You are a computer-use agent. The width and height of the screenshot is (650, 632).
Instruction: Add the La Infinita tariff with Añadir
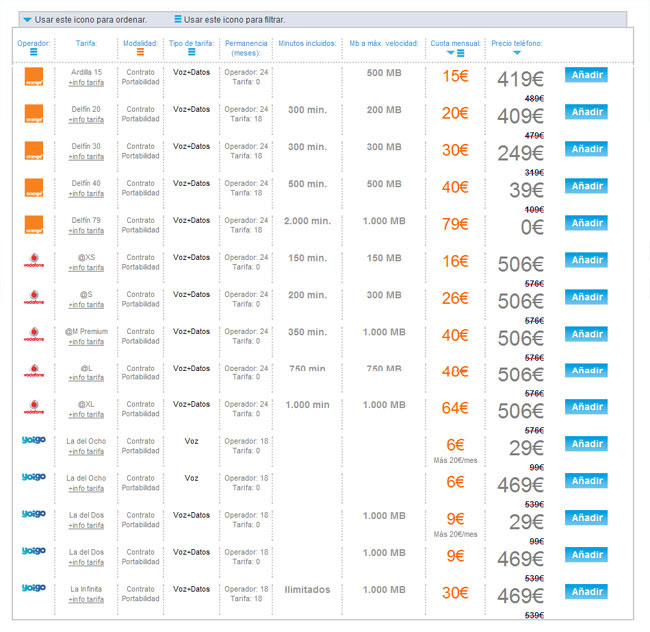click(586, 592)
